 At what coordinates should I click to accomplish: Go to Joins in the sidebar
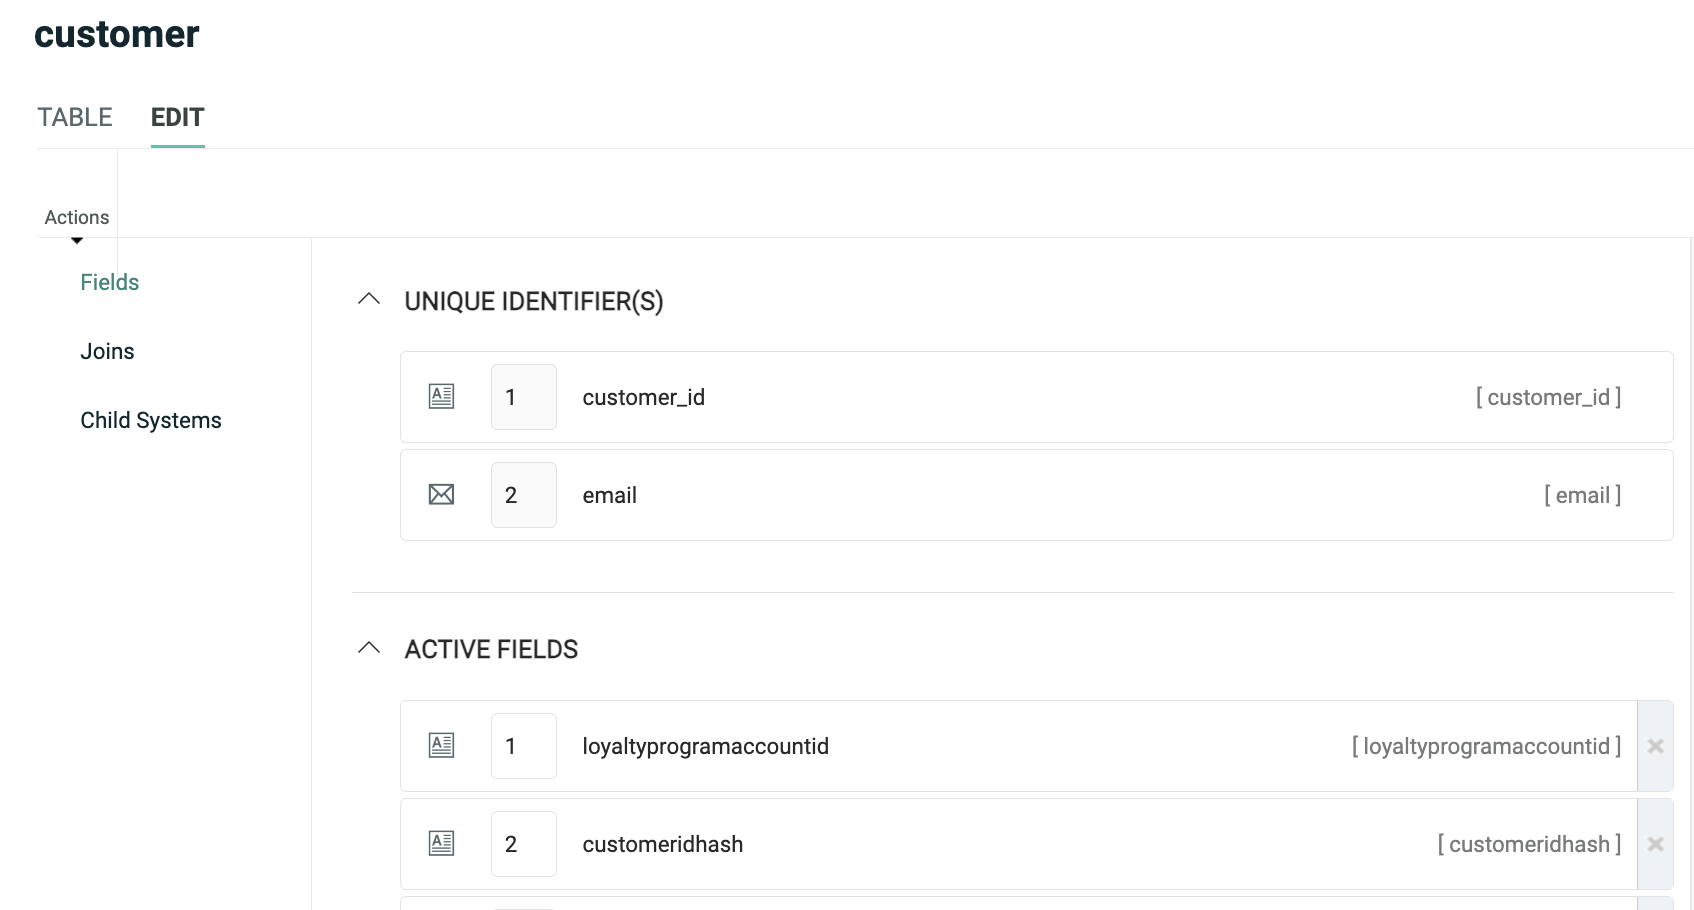tap(107, 351)
